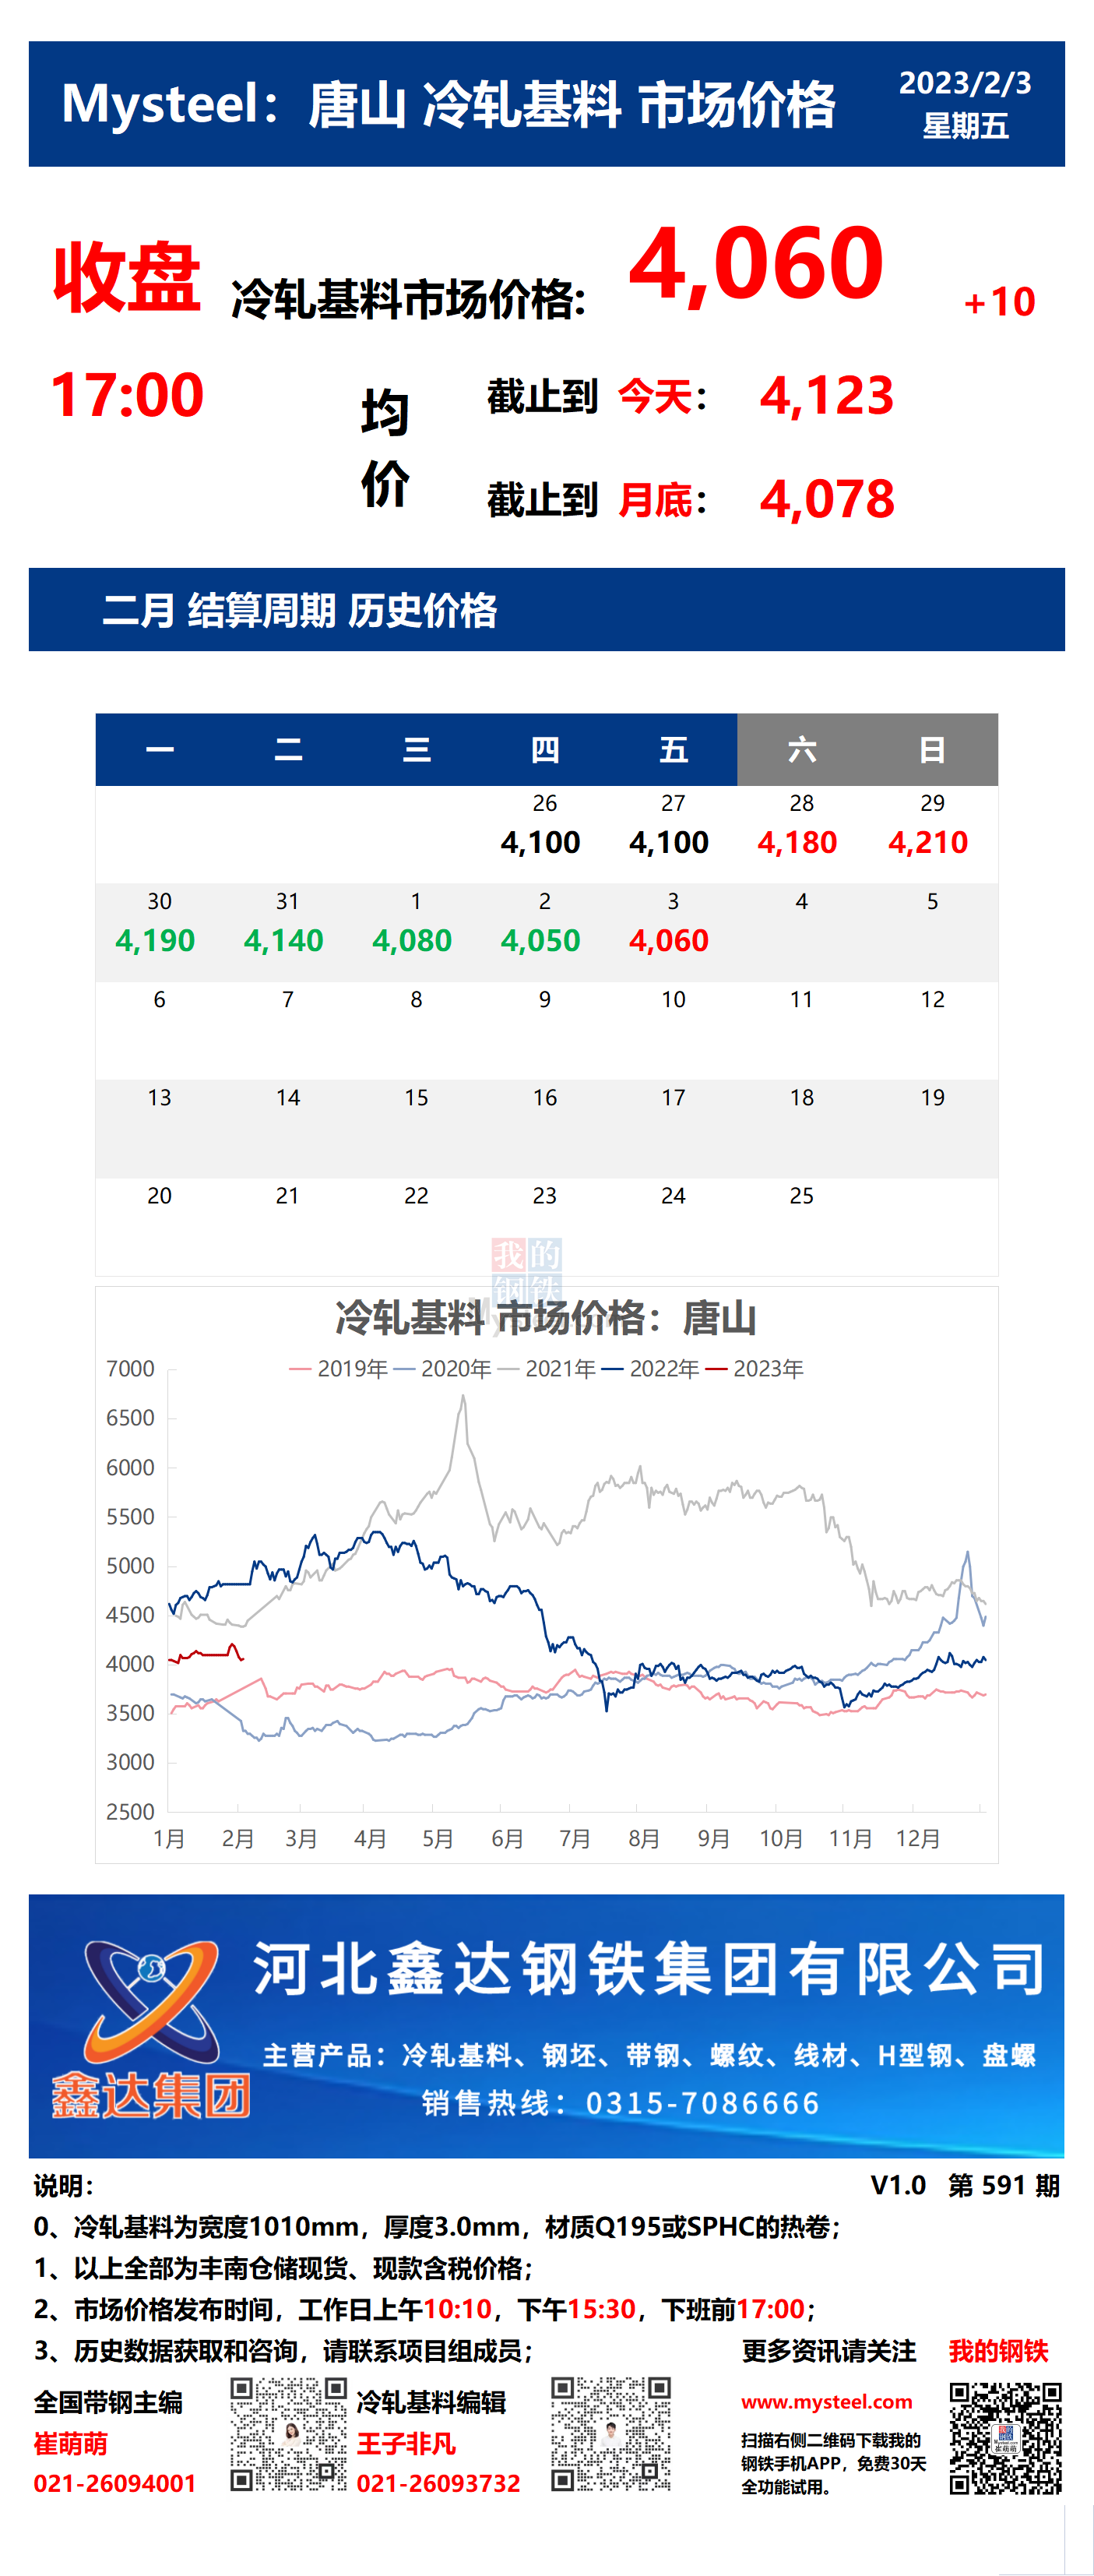Select the 四 (Thursday) column header

pos(545,749)
